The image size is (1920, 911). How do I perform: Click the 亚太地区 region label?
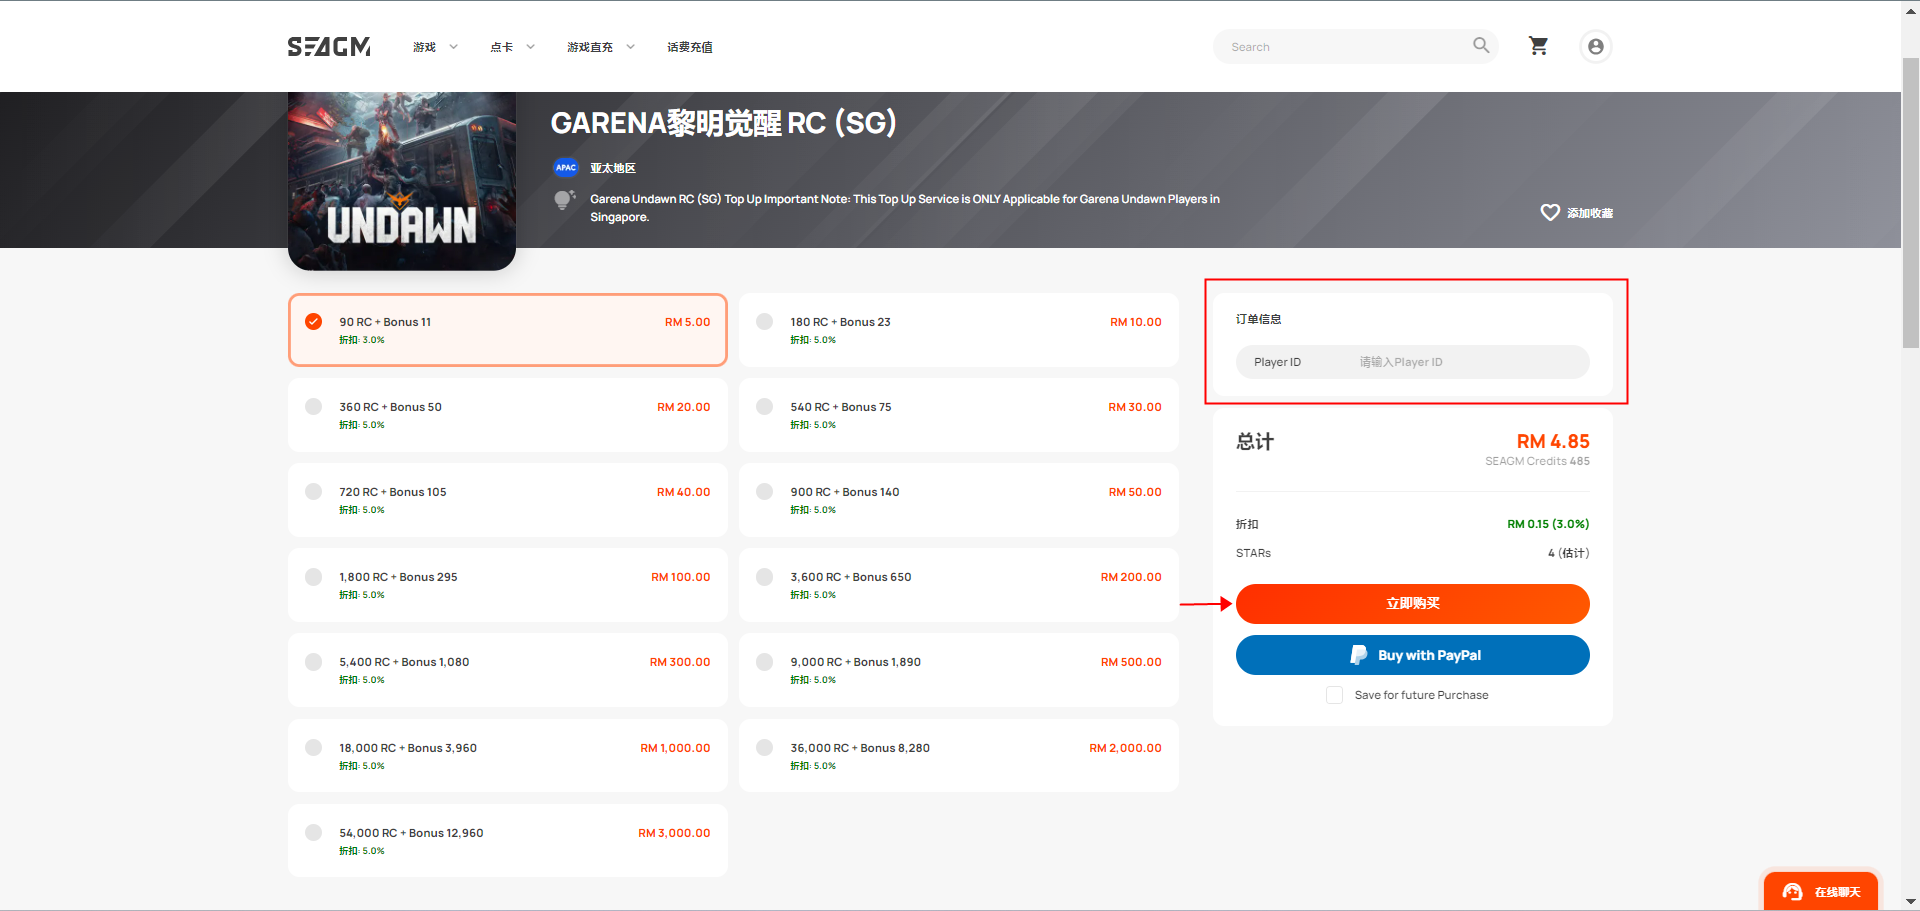tap(613, 168)
